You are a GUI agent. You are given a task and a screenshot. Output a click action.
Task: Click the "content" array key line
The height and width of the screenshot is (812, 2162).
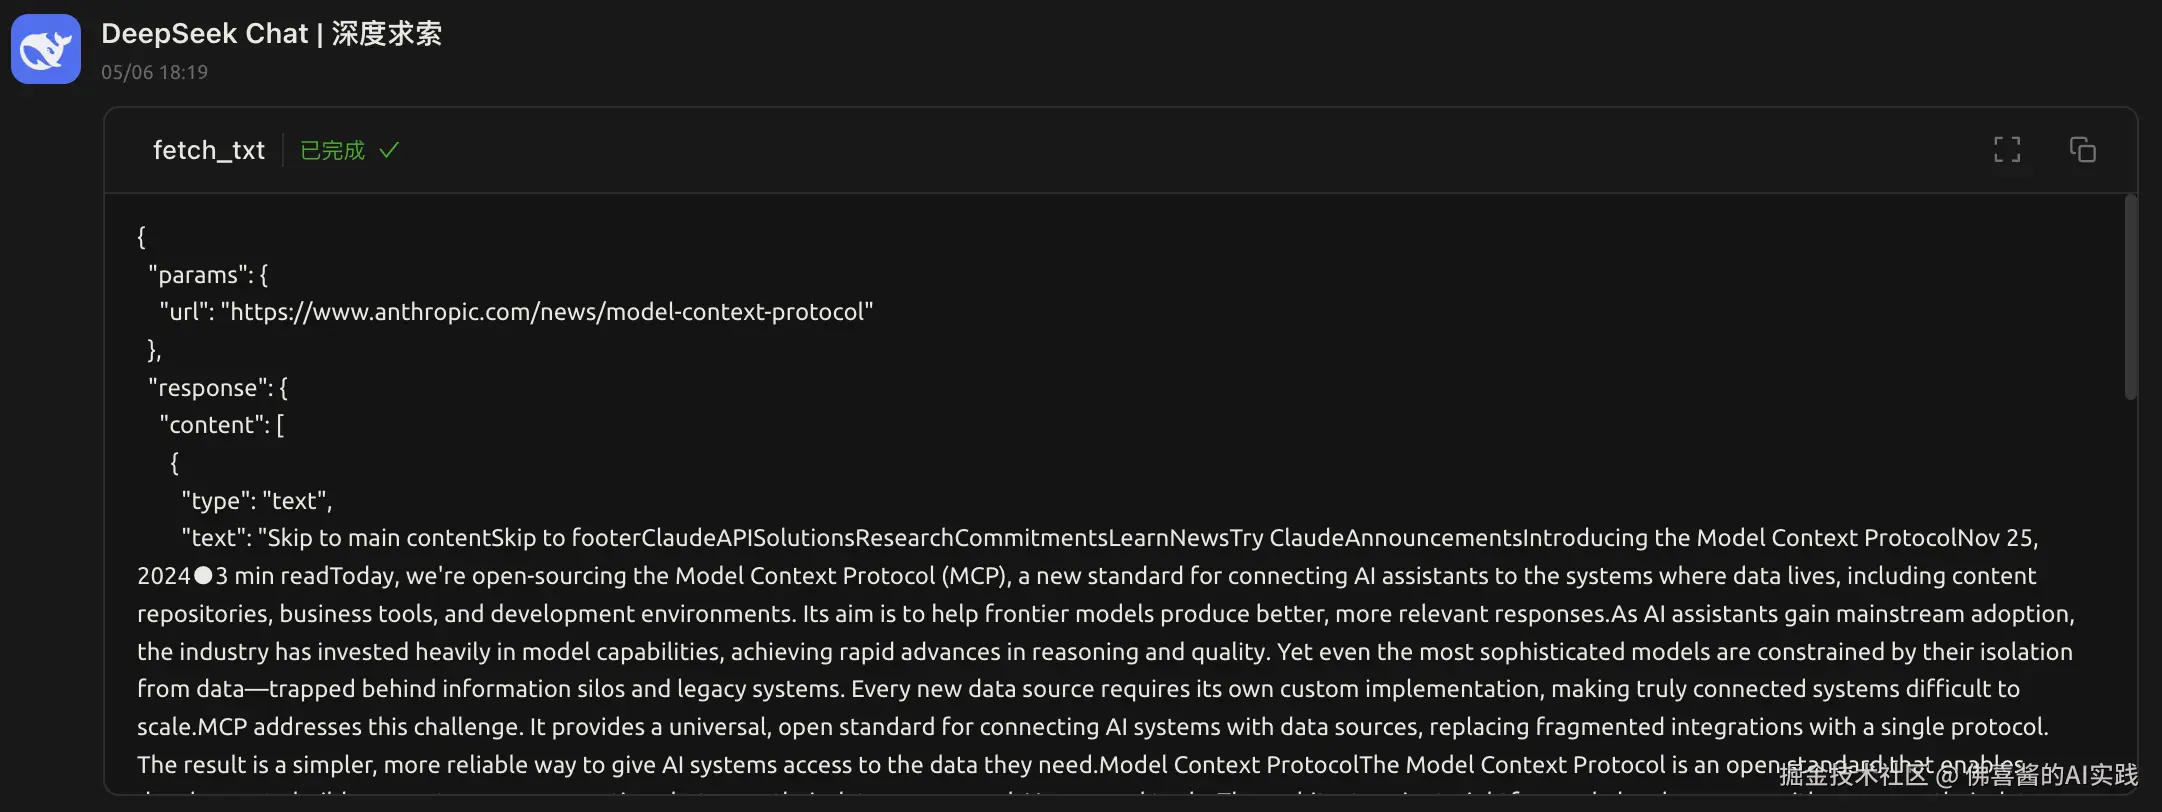221,425
